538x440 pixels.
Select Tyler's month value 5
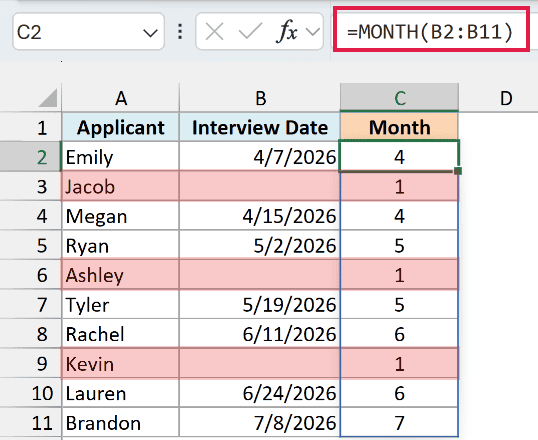[399, 304]
